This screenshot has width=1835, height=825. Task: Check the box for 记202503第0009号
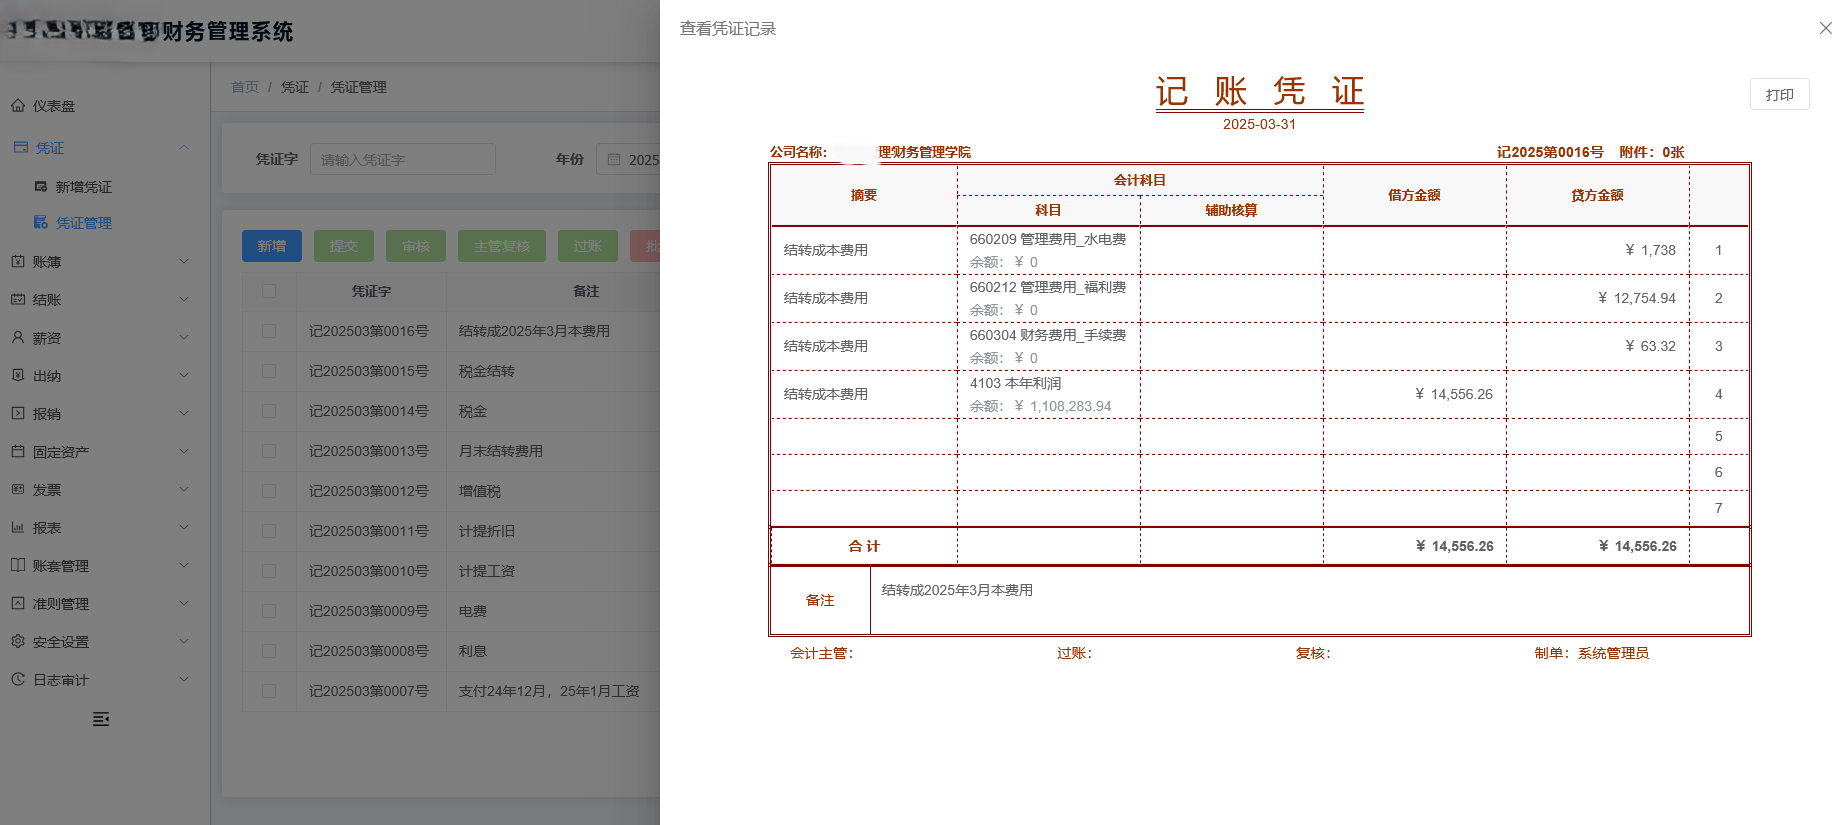pos(269,611)
